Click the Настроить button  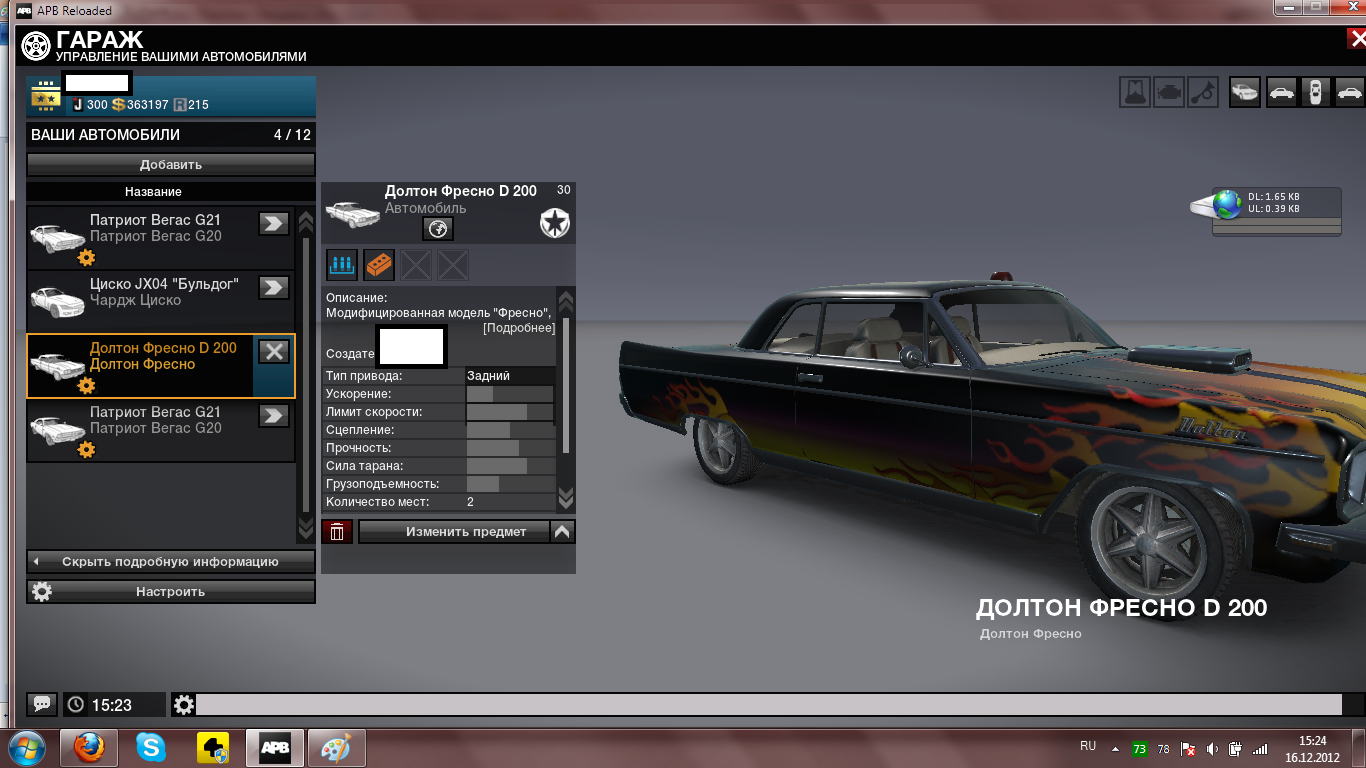tap(170, 592)
